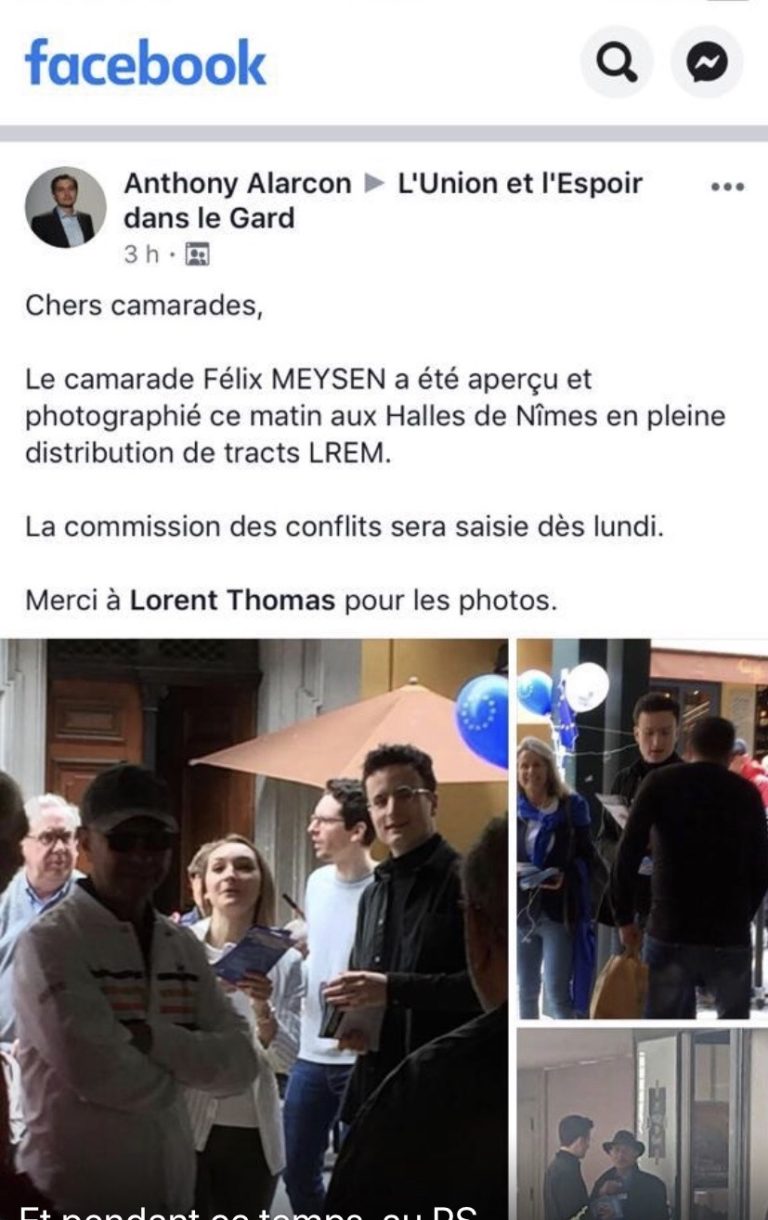Open Anthony Alarcon's profile from author name
This screenshot has width=768, height=1220.
(x=237, y=184)
